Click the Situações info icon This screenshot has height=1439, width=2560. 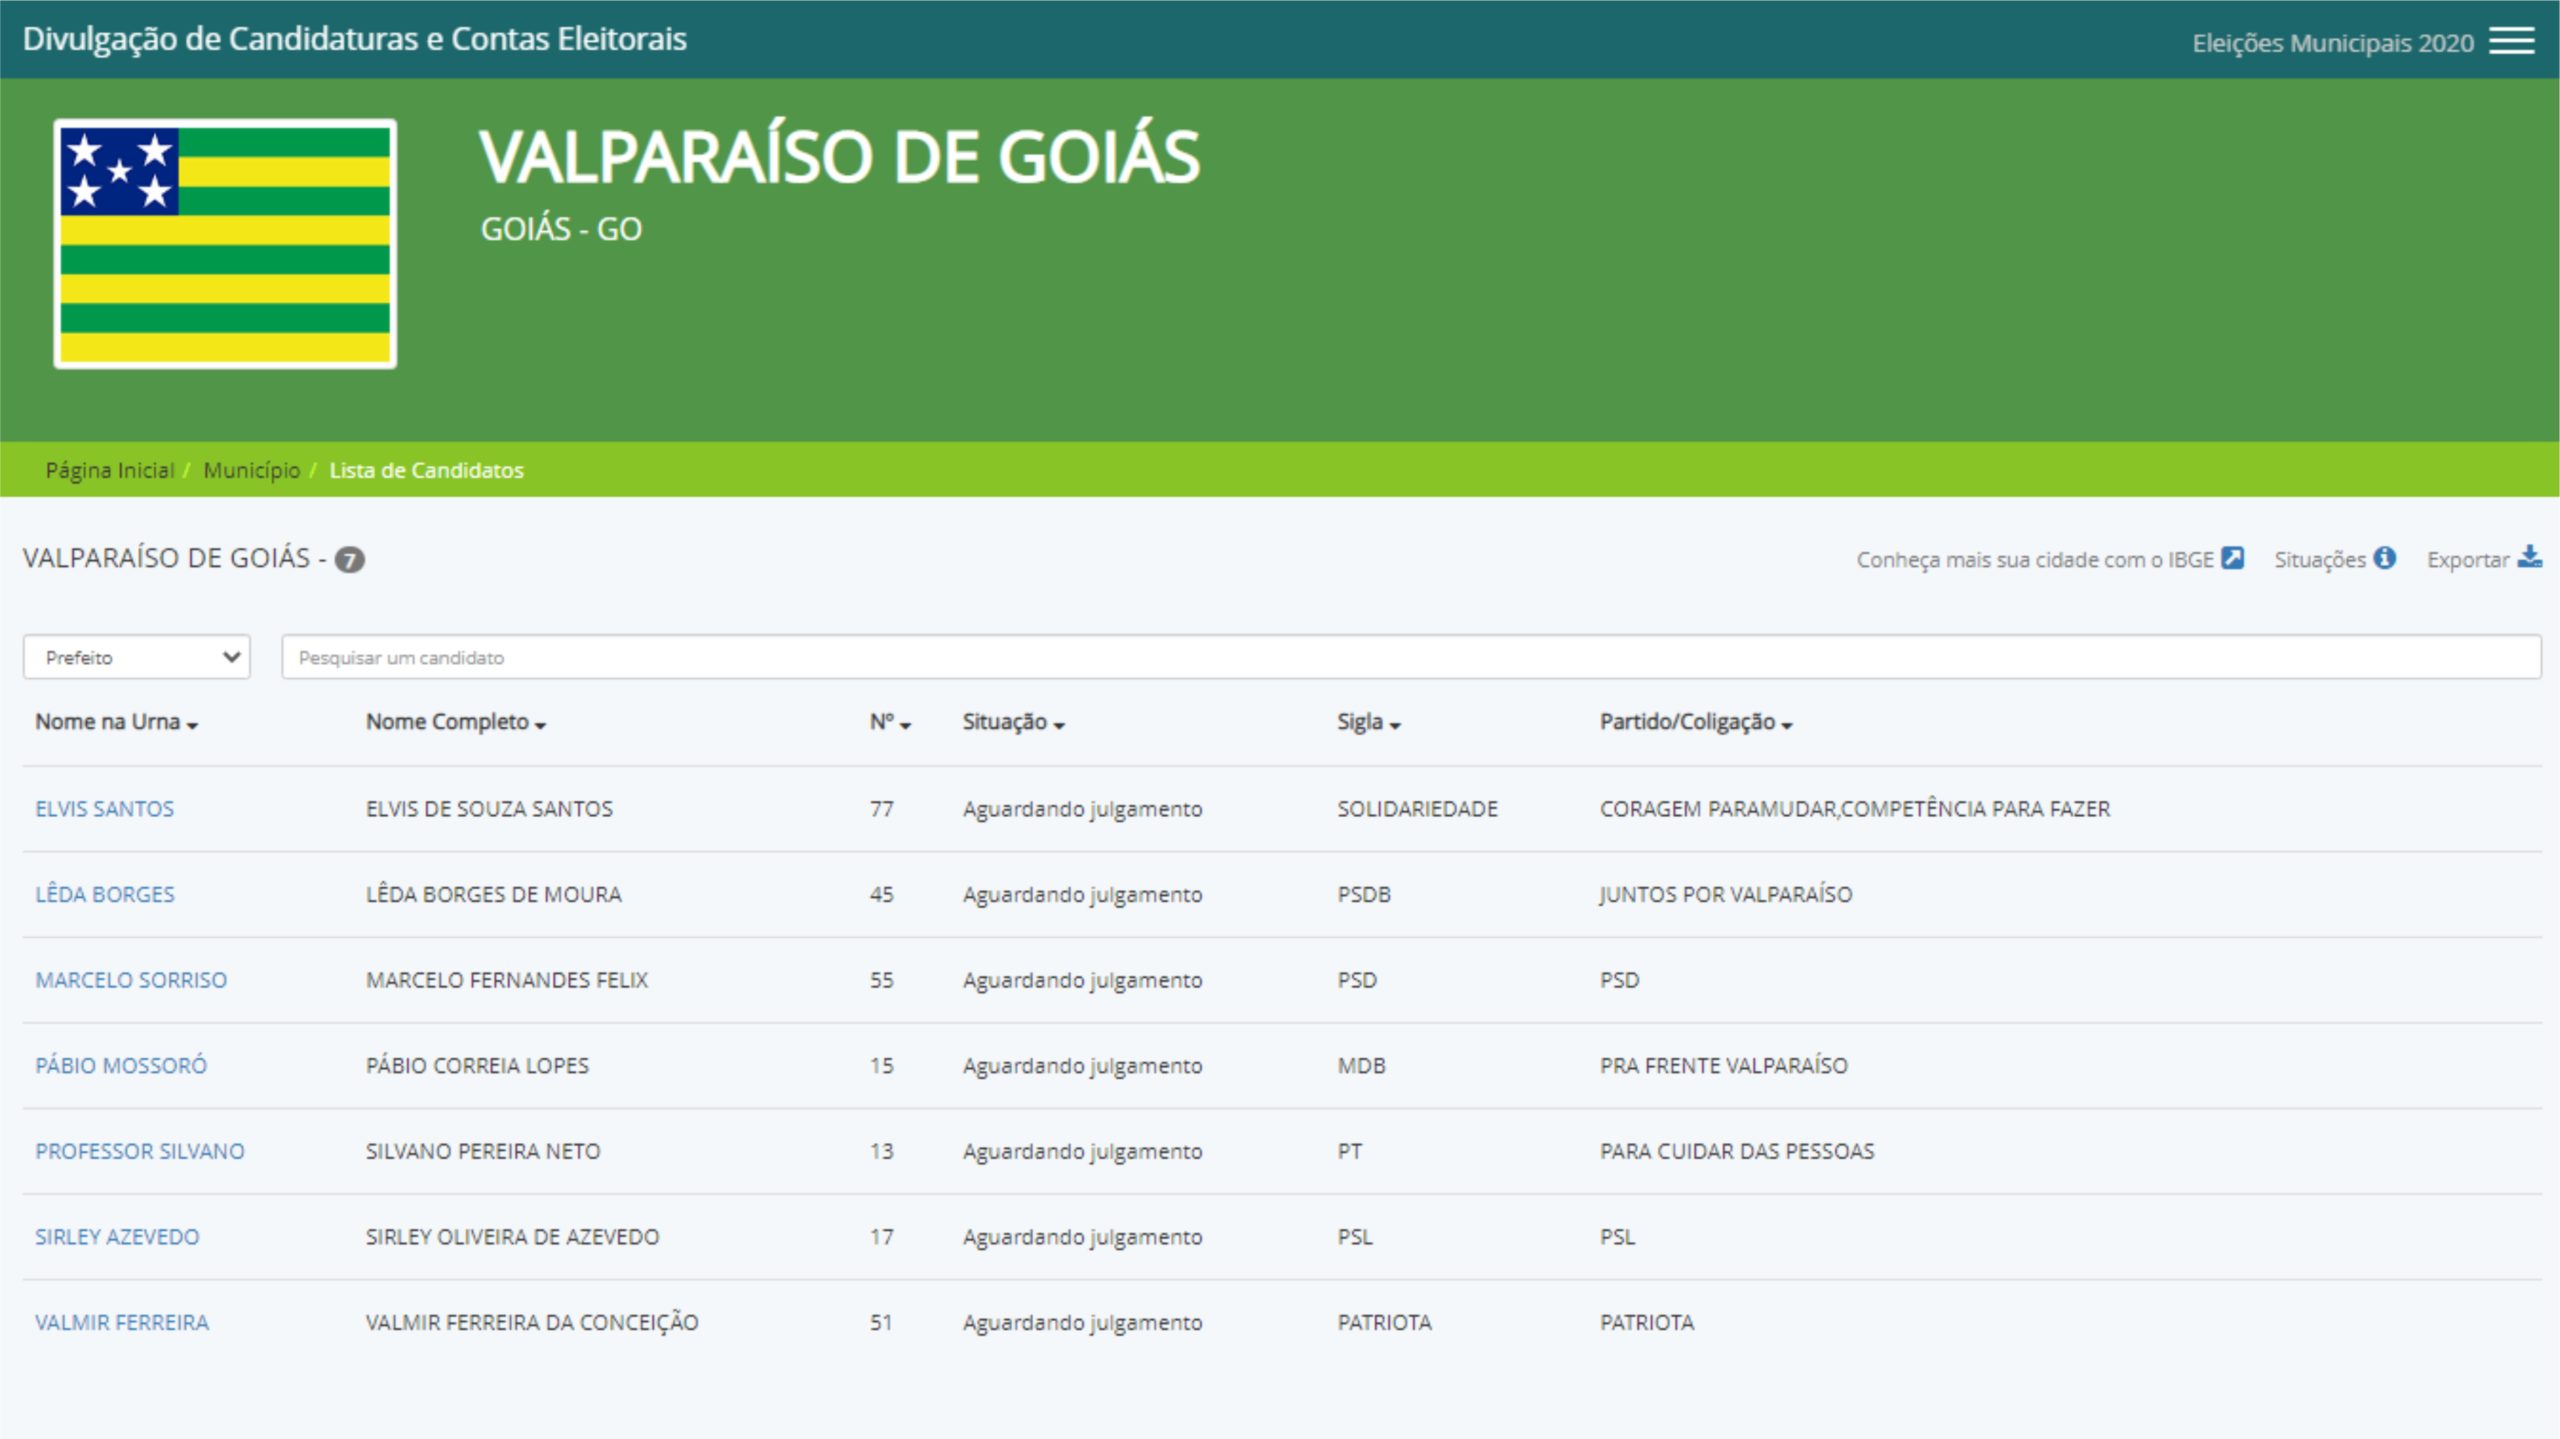pyautogui.click(x=2385, y=558)
